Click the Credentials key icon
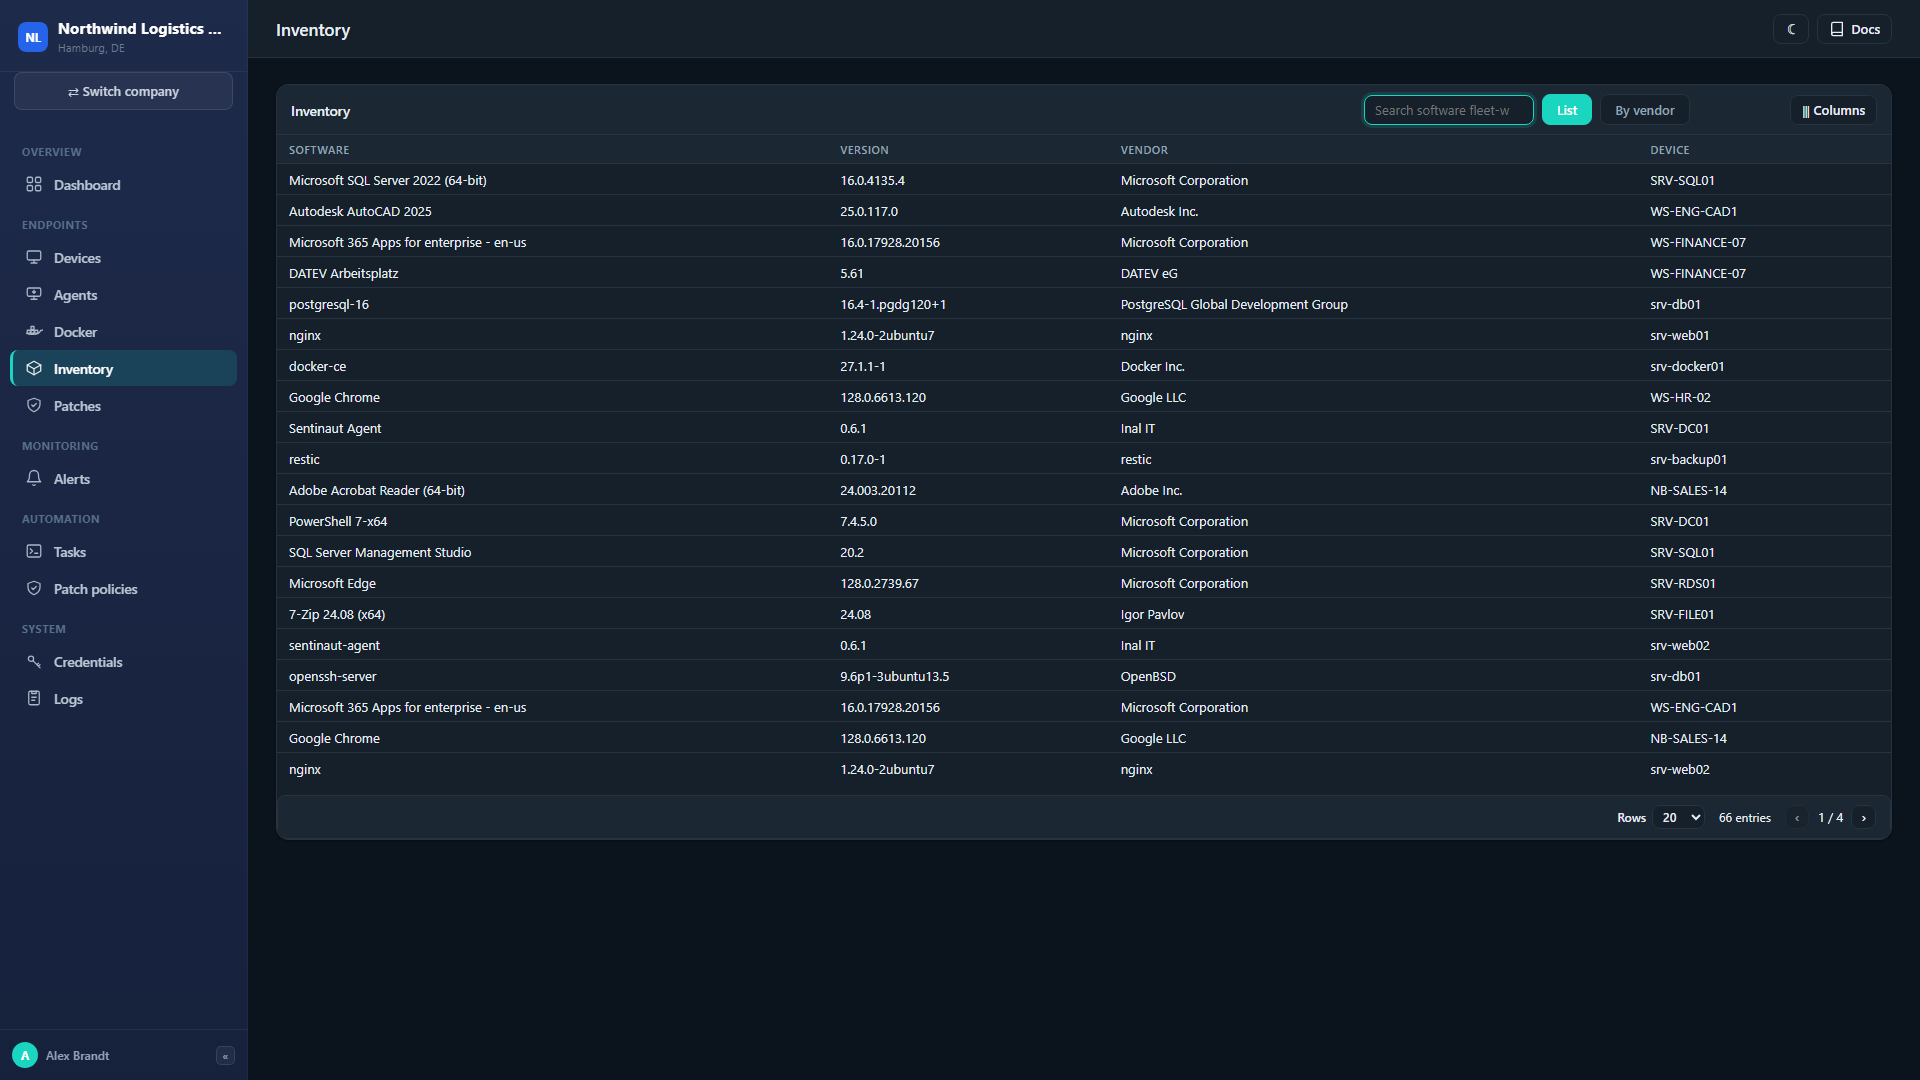This screenshot has height=1080, width=1920. pyautogui.click(x=34, y=662)
